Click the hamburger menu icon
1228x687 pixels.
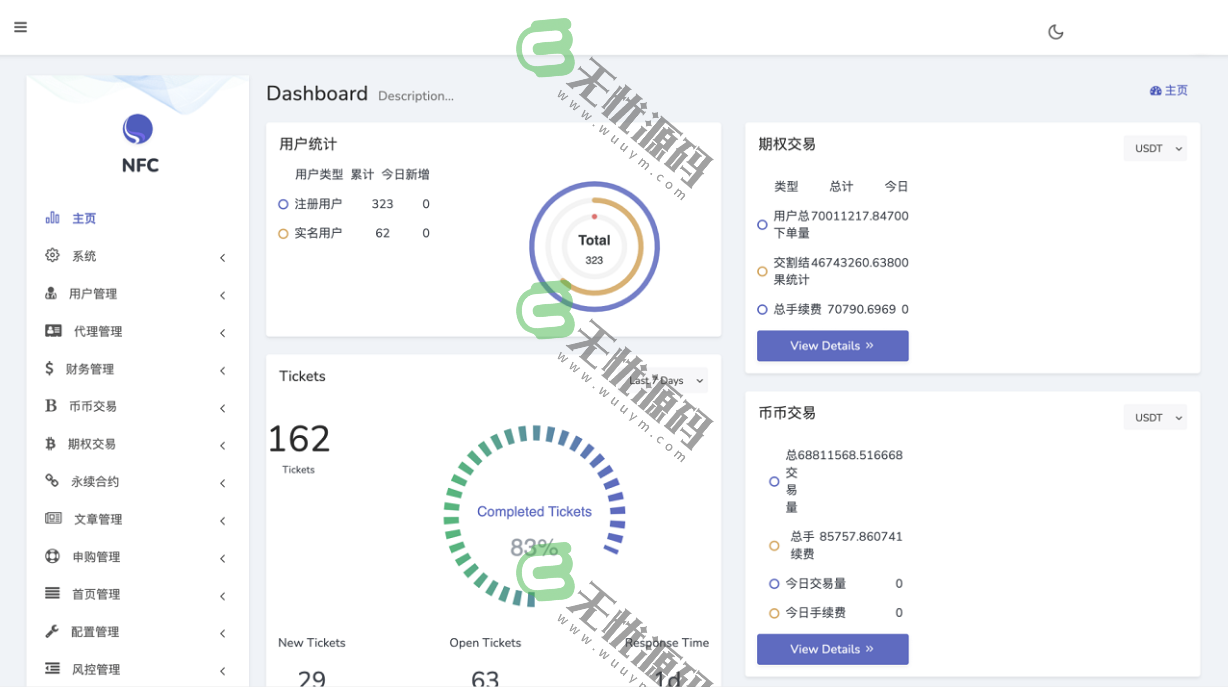[x=20, y=27]
